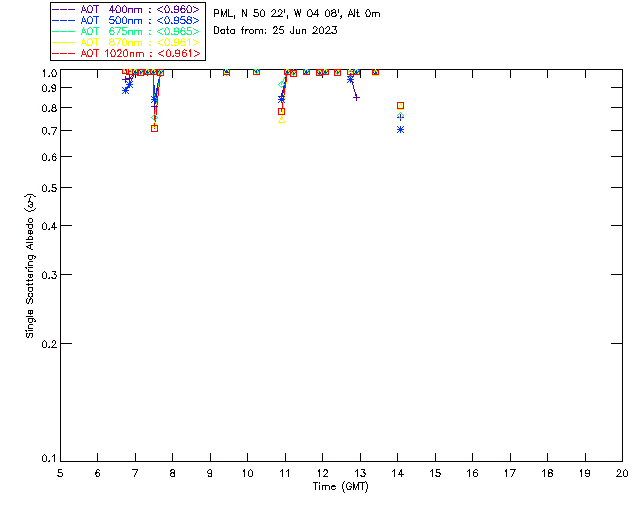Click the y-axis tick label 0.8
This screenshot has width=640, height=512.
49,108
